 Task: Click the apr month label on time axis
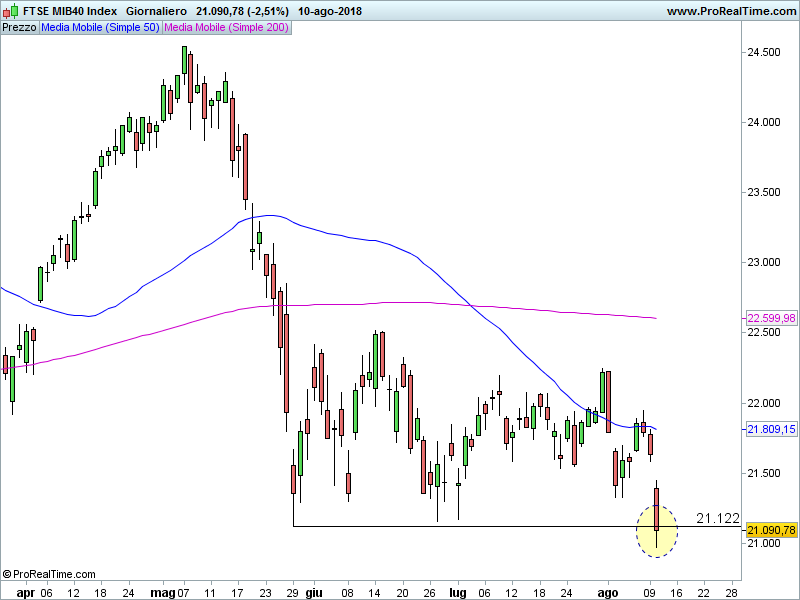26,593
